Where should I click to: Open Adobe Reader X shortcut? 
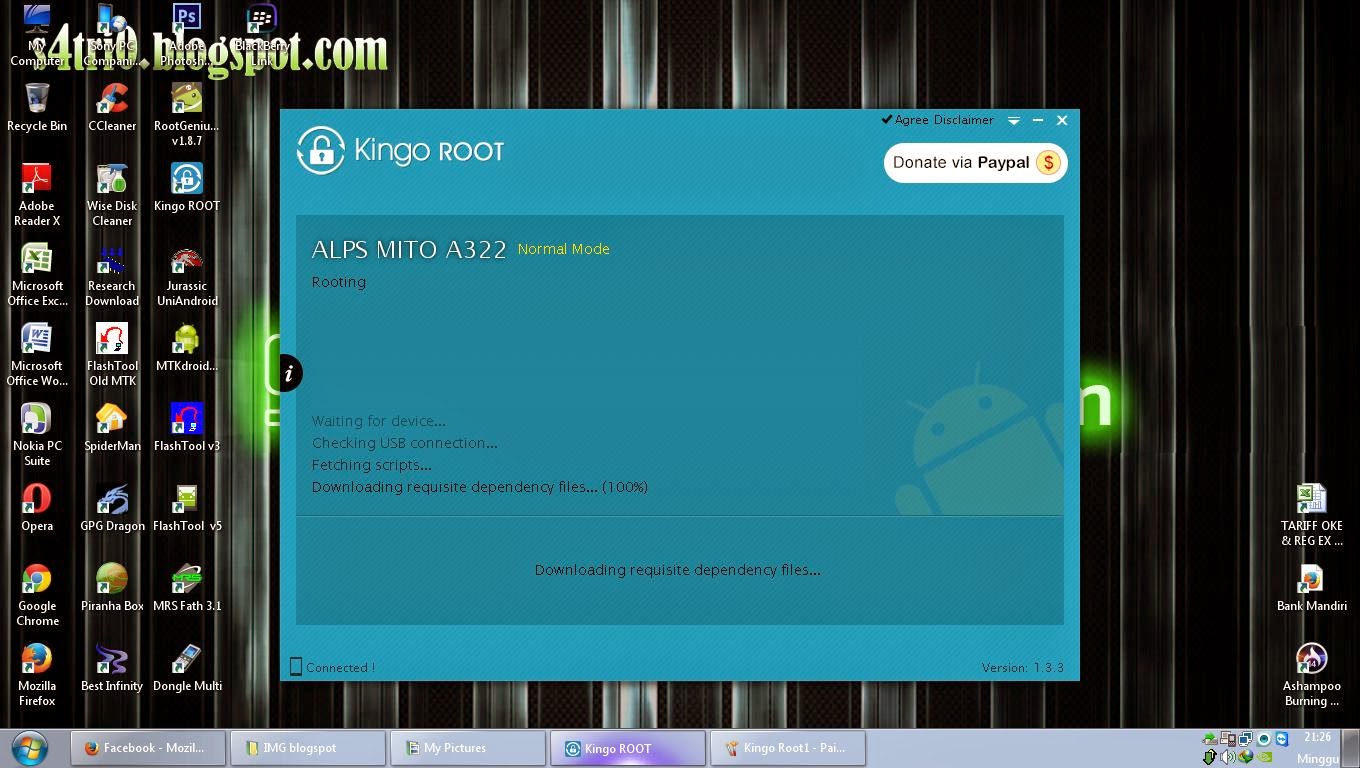coord(37,194)
